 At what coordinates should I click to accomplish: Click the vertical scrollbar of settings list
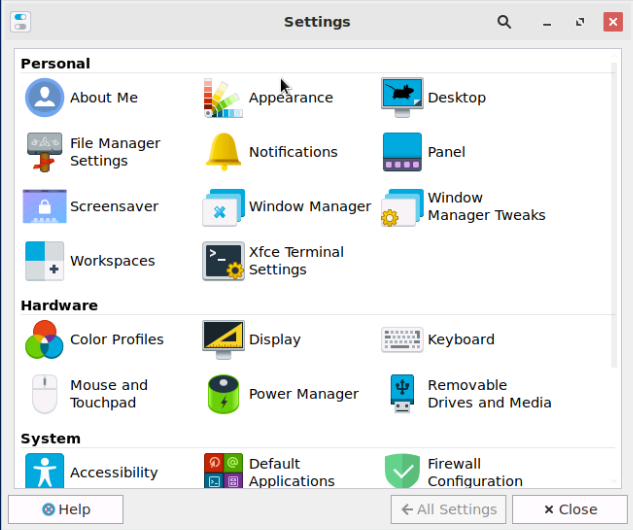click(x=614, y=215)
